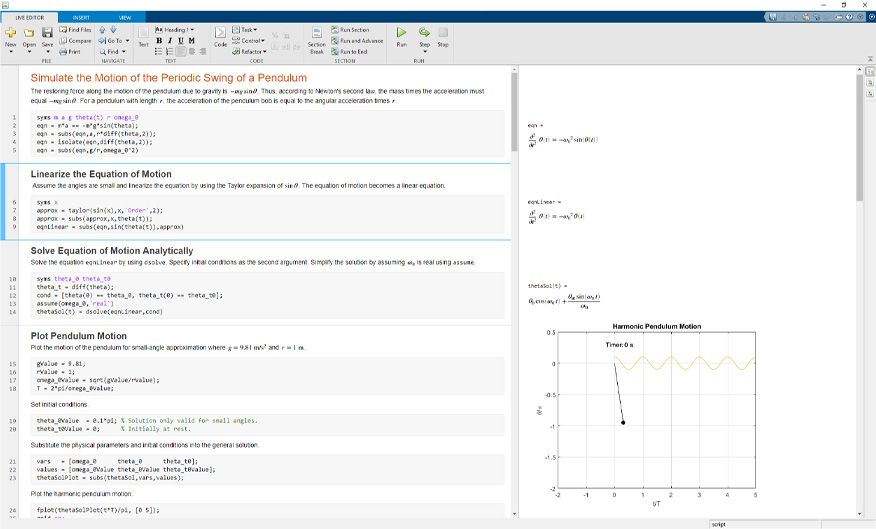Screen dimensions: 876x529
Task: Open the Refactor dropdown menu
Action: (252, 52)
